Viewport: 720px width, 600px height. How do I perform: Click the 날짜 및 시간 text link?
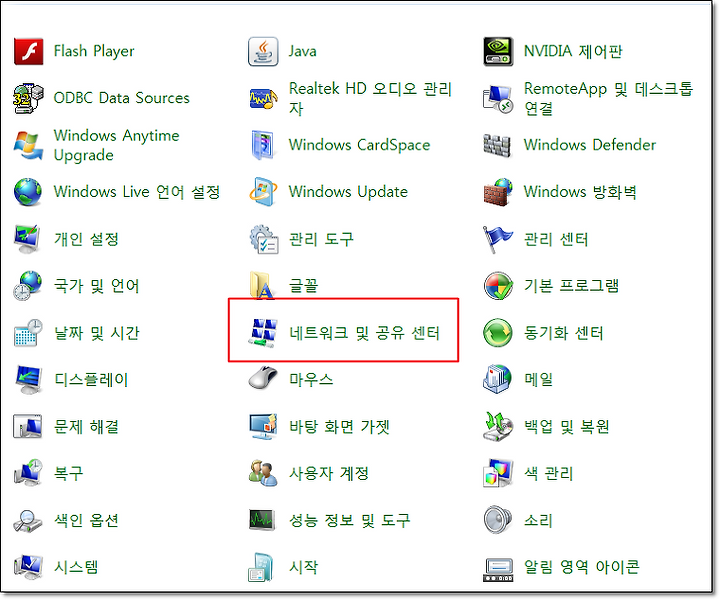[x=97, y=332]
